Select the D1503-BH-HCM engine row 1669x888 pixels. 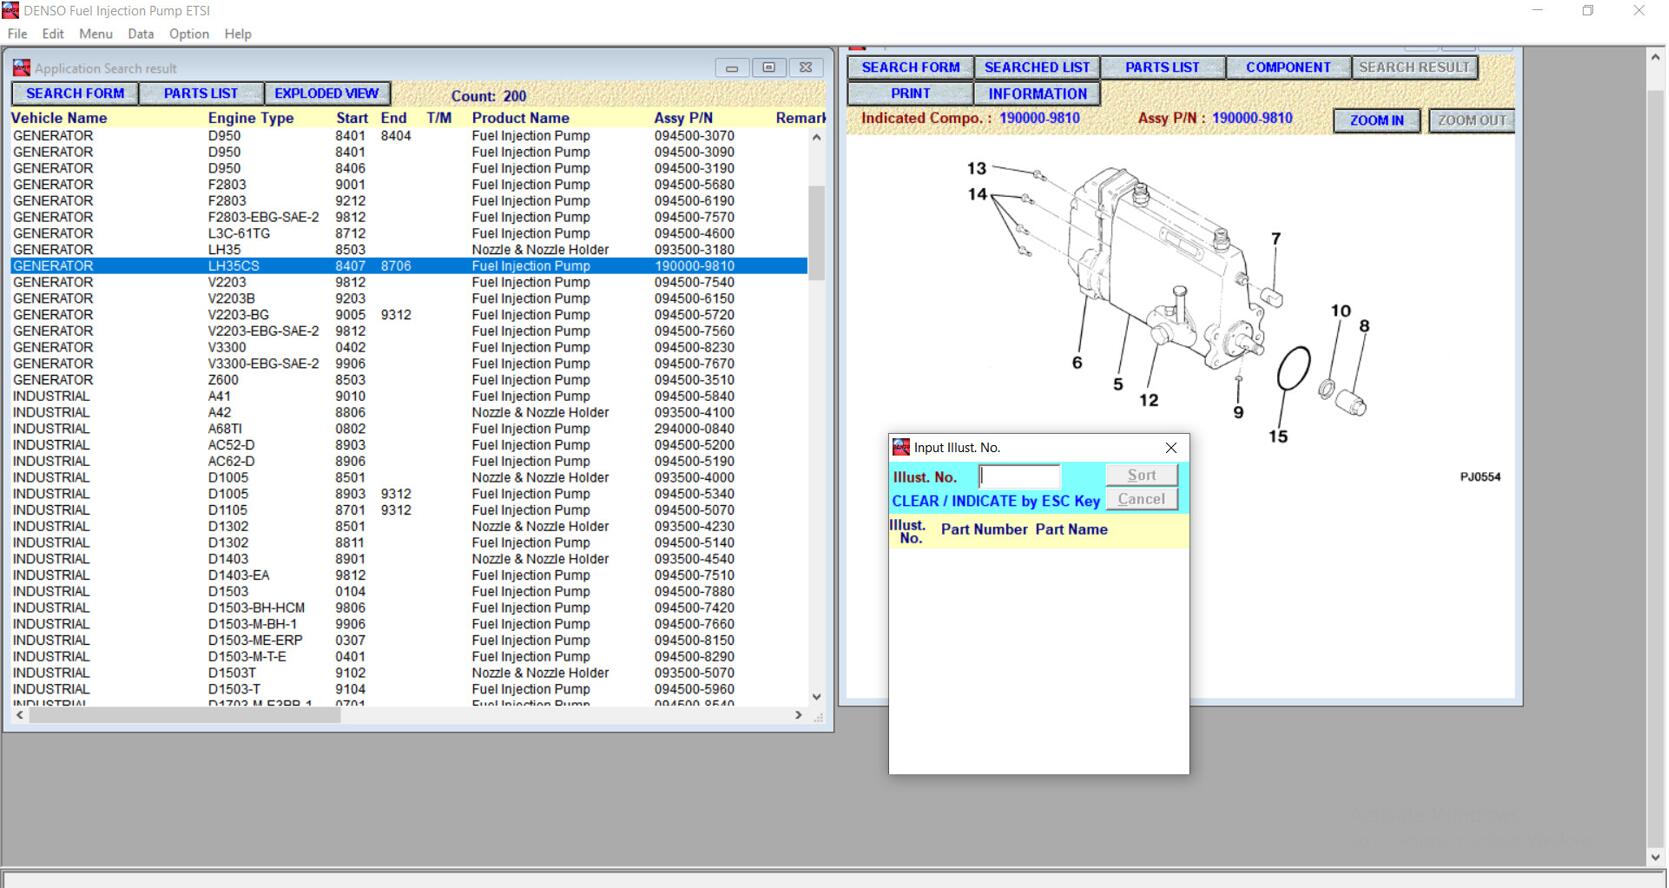coord(409,608)
